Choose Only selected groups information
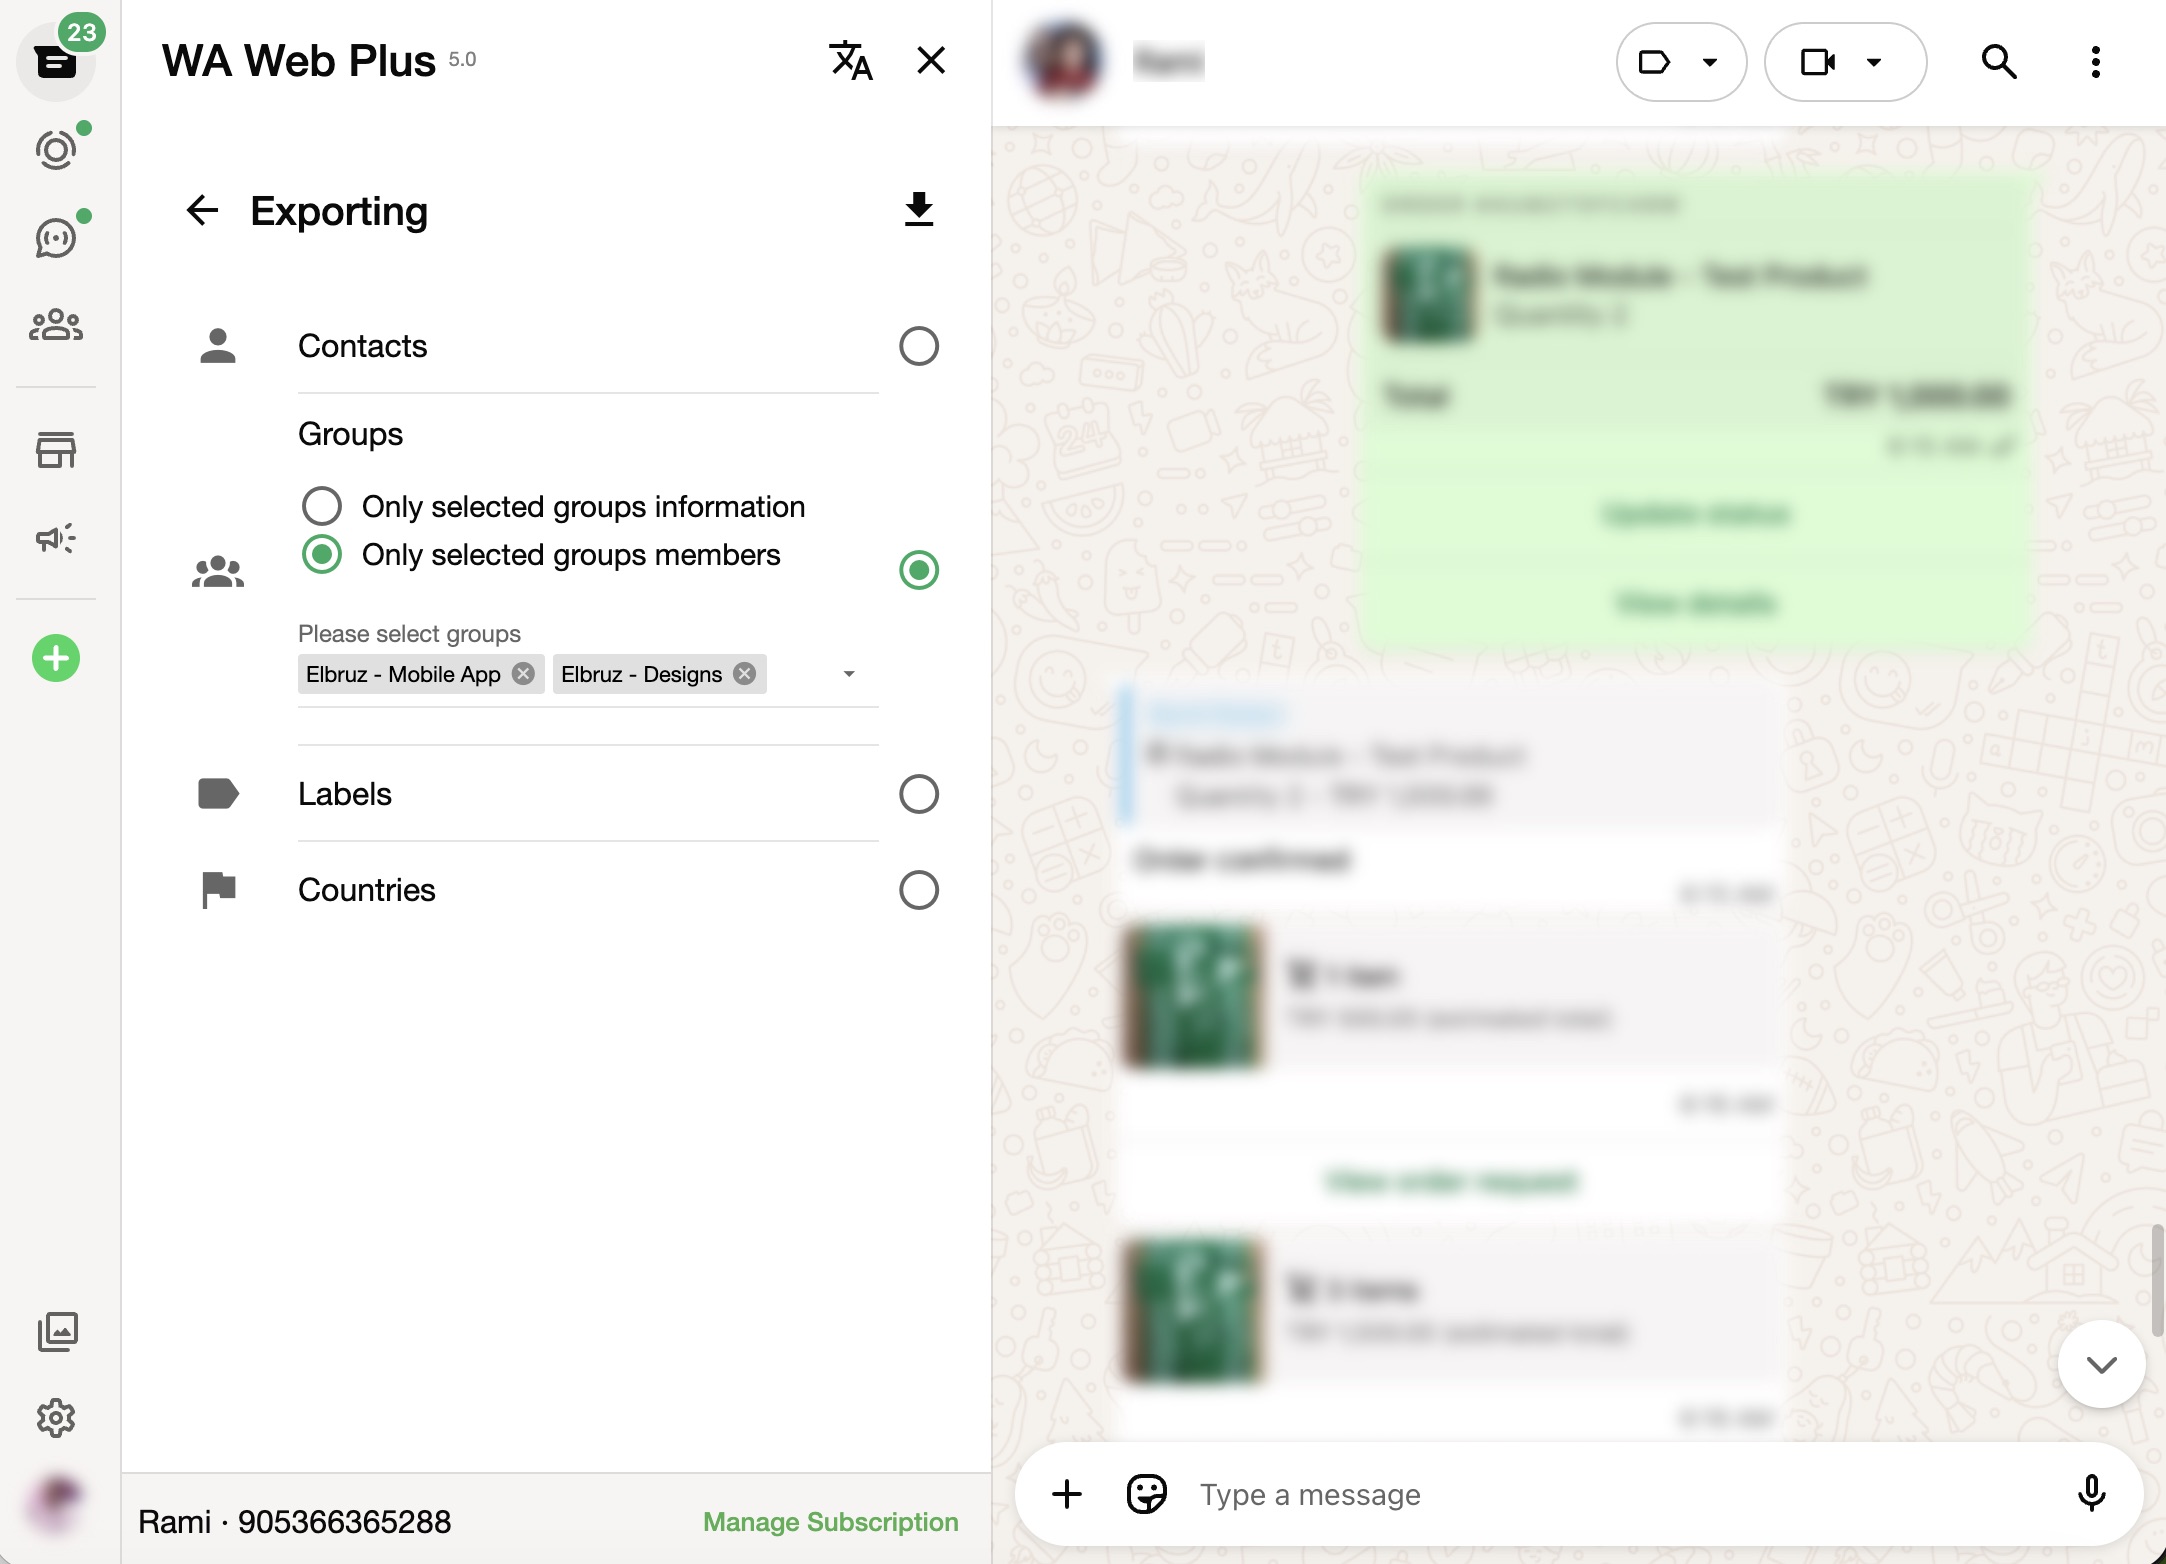 click(x=322, y=506)
